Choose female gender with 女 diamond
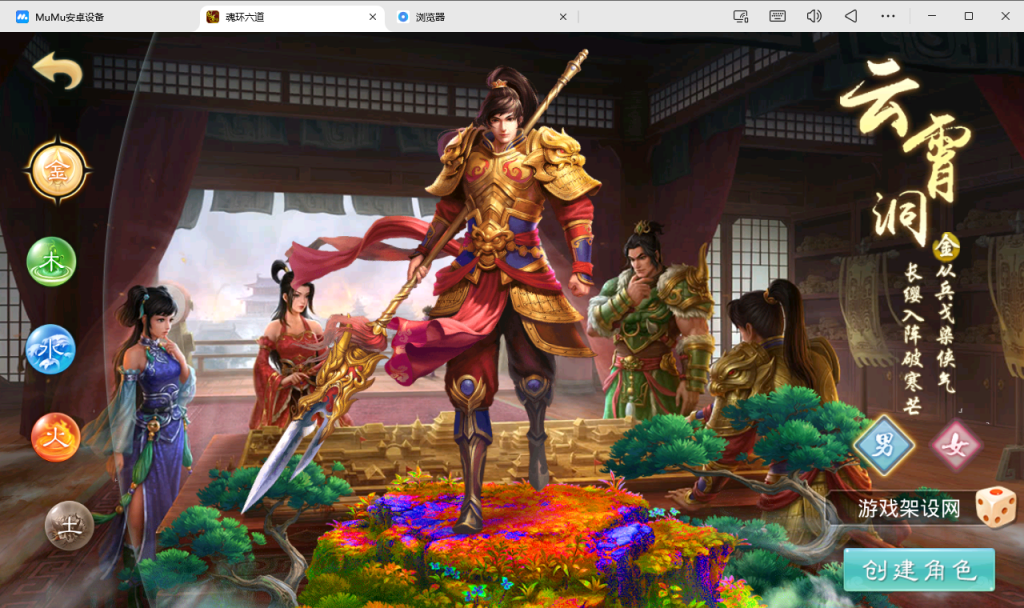The image size is (1024, 608). (955, 446)
